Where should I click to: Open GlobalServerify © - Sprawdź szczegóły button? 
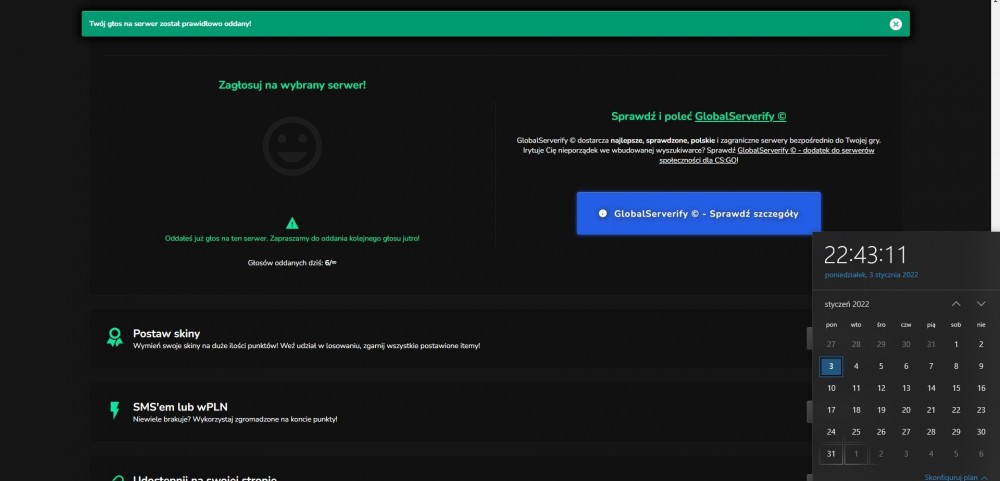pos(698,214)
